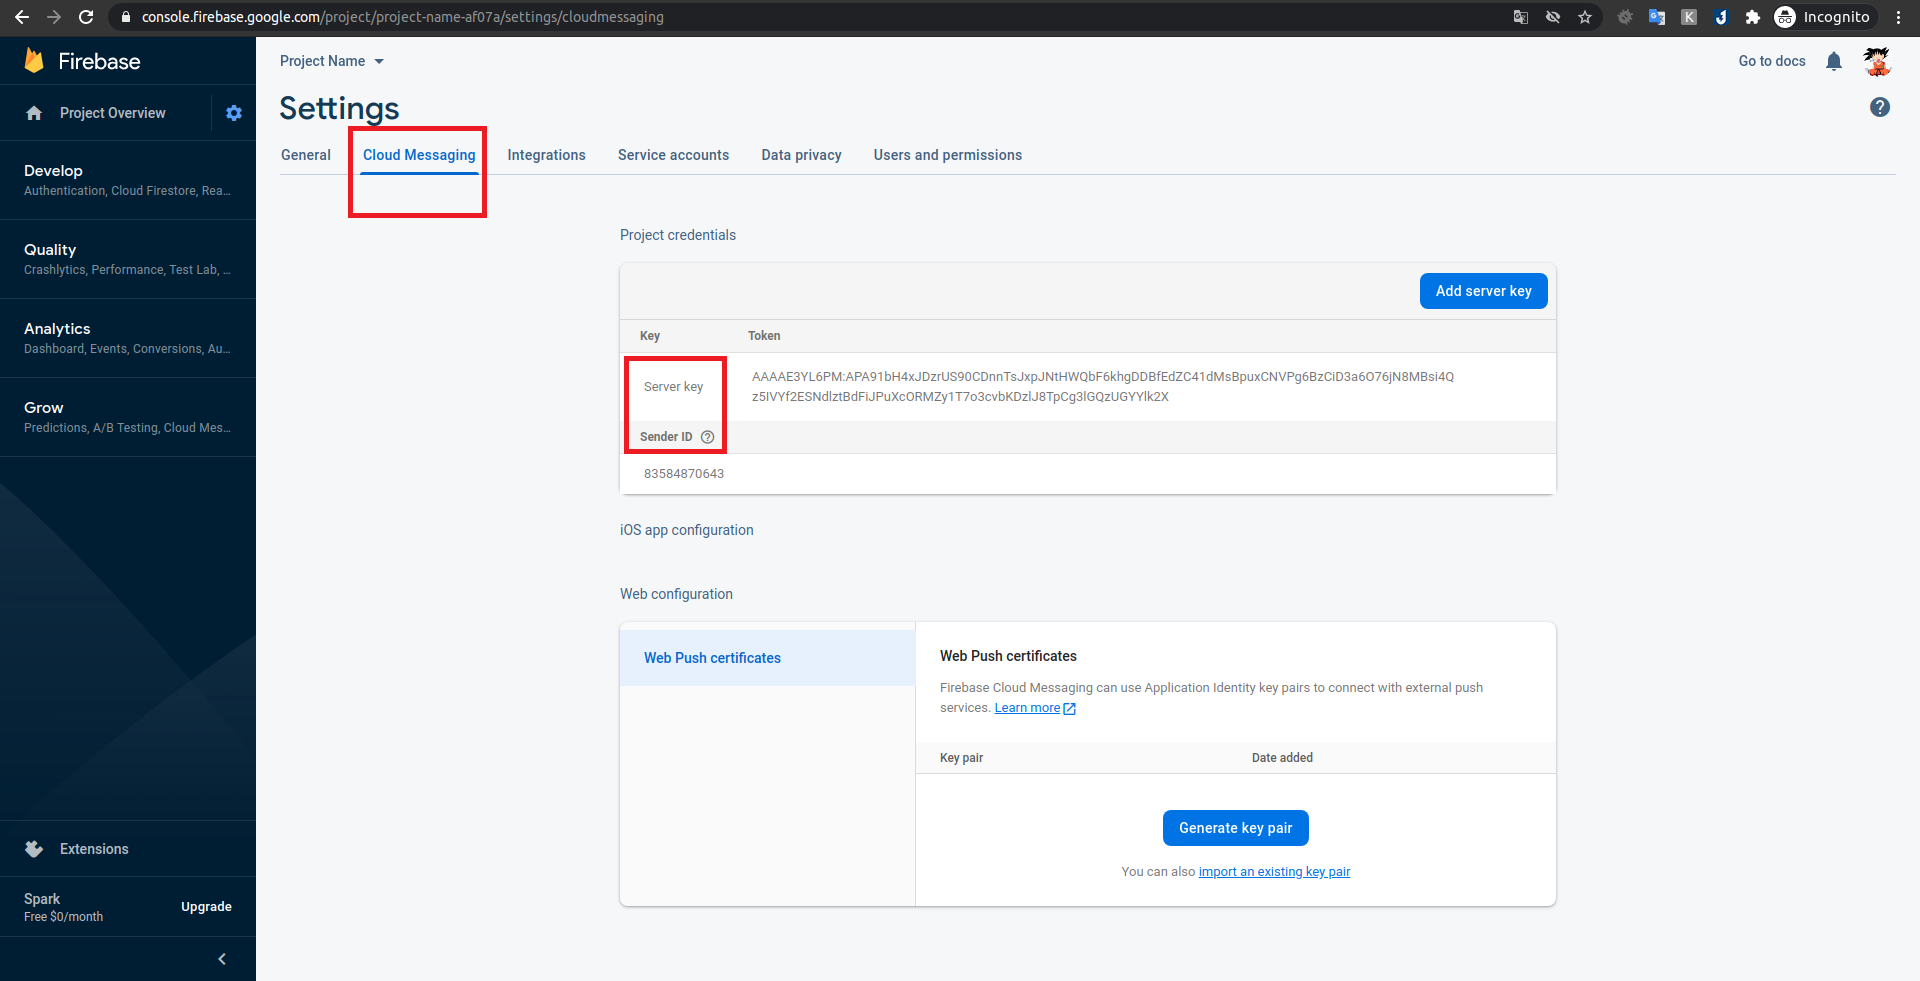Reload the page
The height and width of the screenshot is (981, 1920).
[x=86, y=17]
